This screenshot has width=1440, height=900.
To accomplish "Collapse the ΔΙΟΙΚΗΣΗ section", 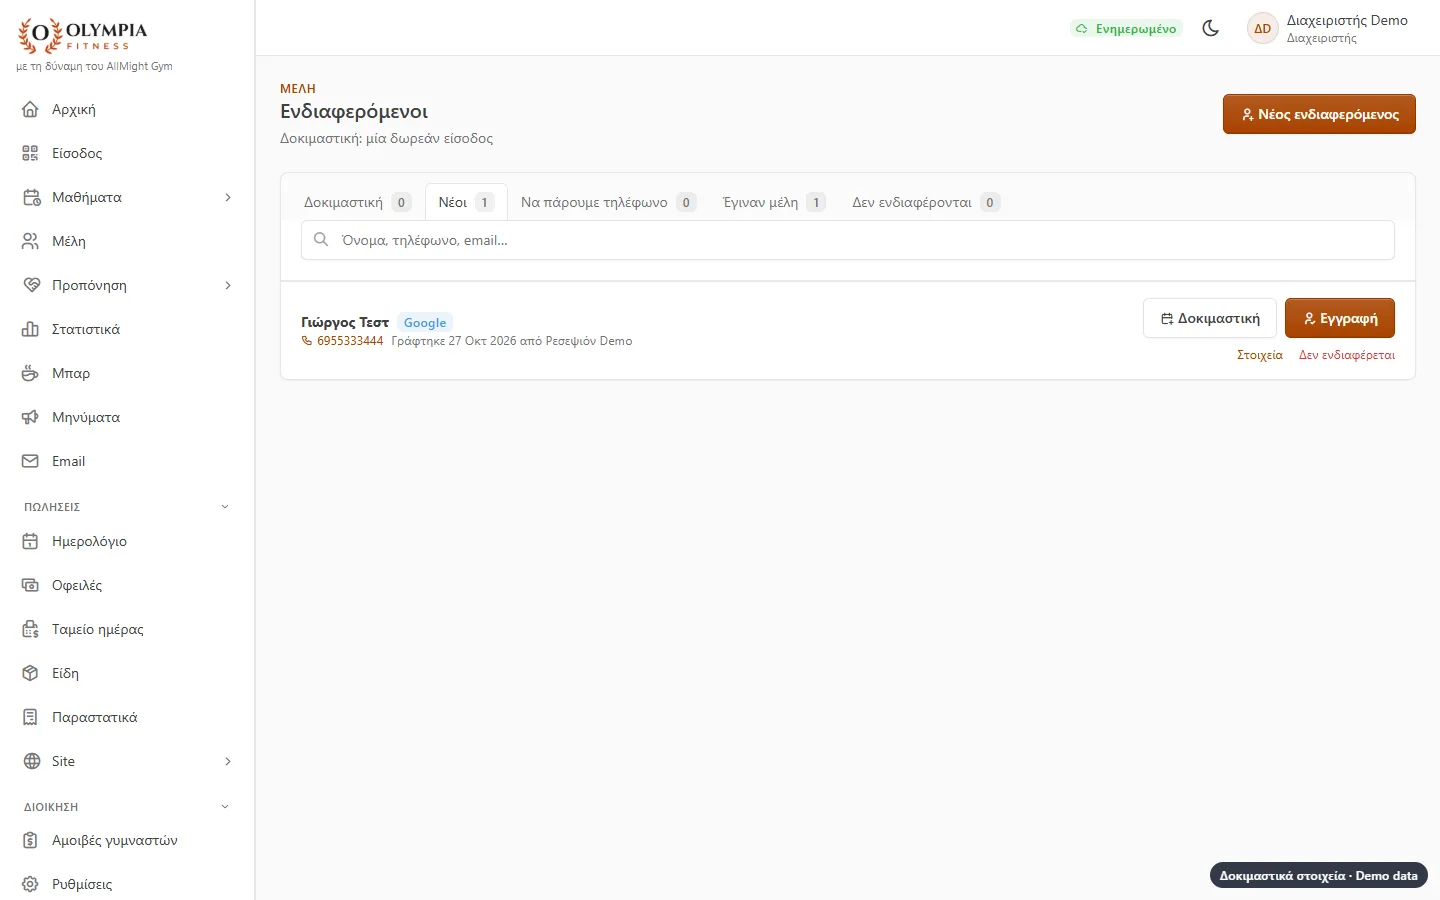I will coord(225,807).
